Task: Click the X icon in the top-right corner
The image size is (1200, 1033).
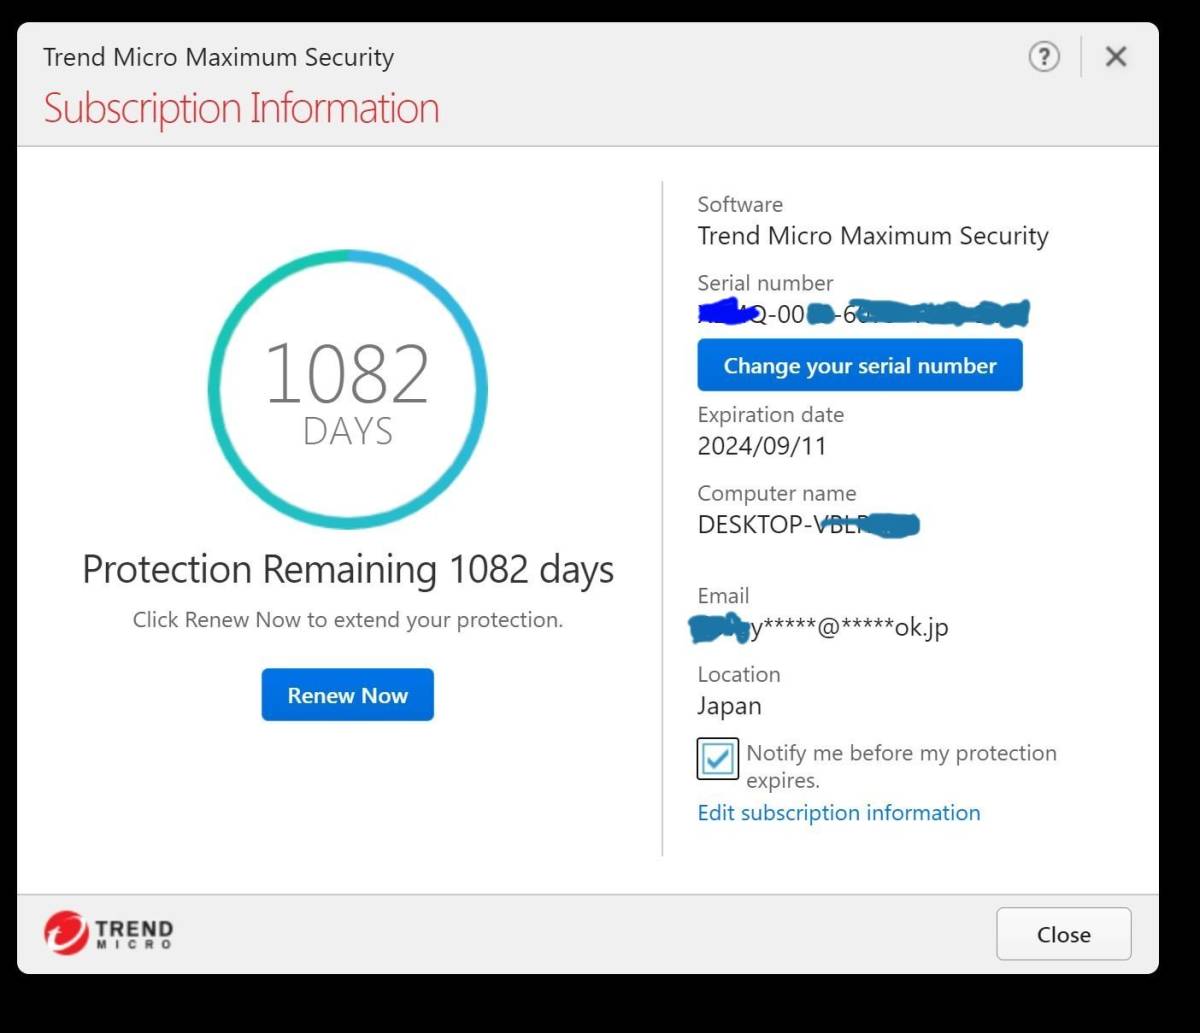Action: click(x=1116, y=57)
